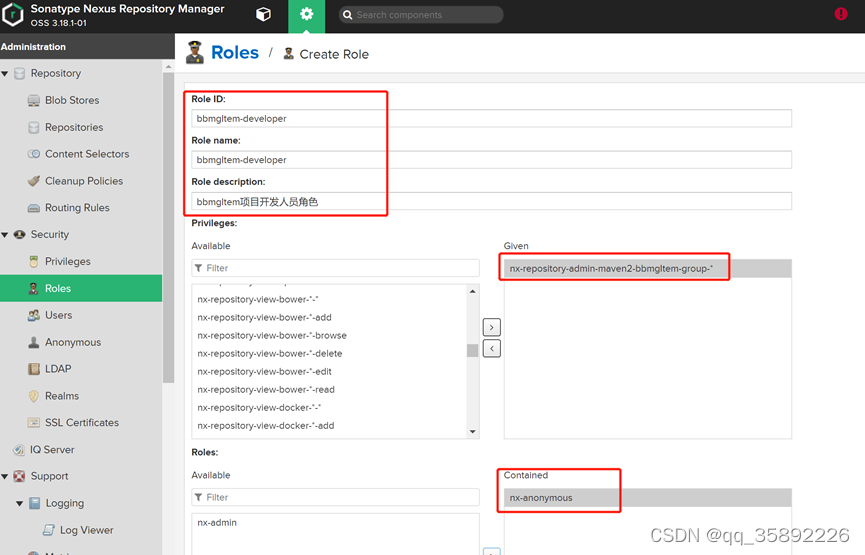Image resolution: width=865 pixels, height=555 pixels.
Task: Click the Role name input field
Action: 492,160
